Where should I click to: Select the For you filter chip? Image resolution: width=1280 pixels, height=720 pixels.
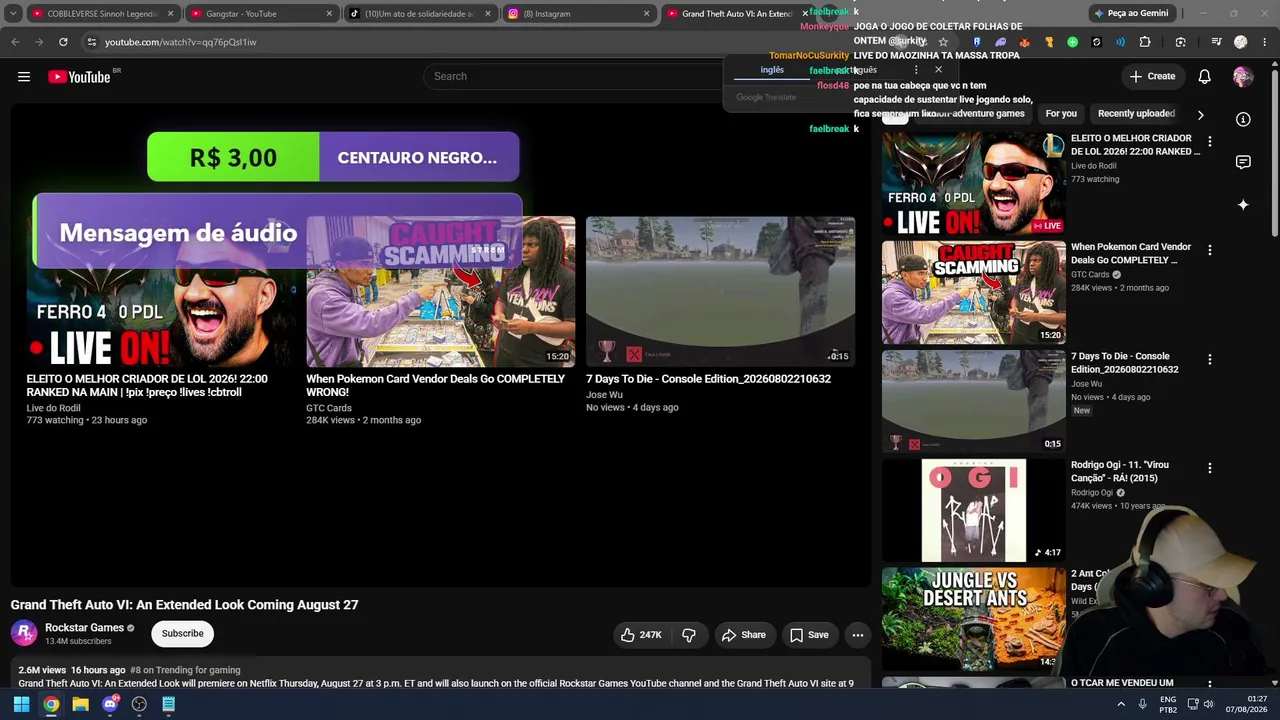click(1061, 114)
